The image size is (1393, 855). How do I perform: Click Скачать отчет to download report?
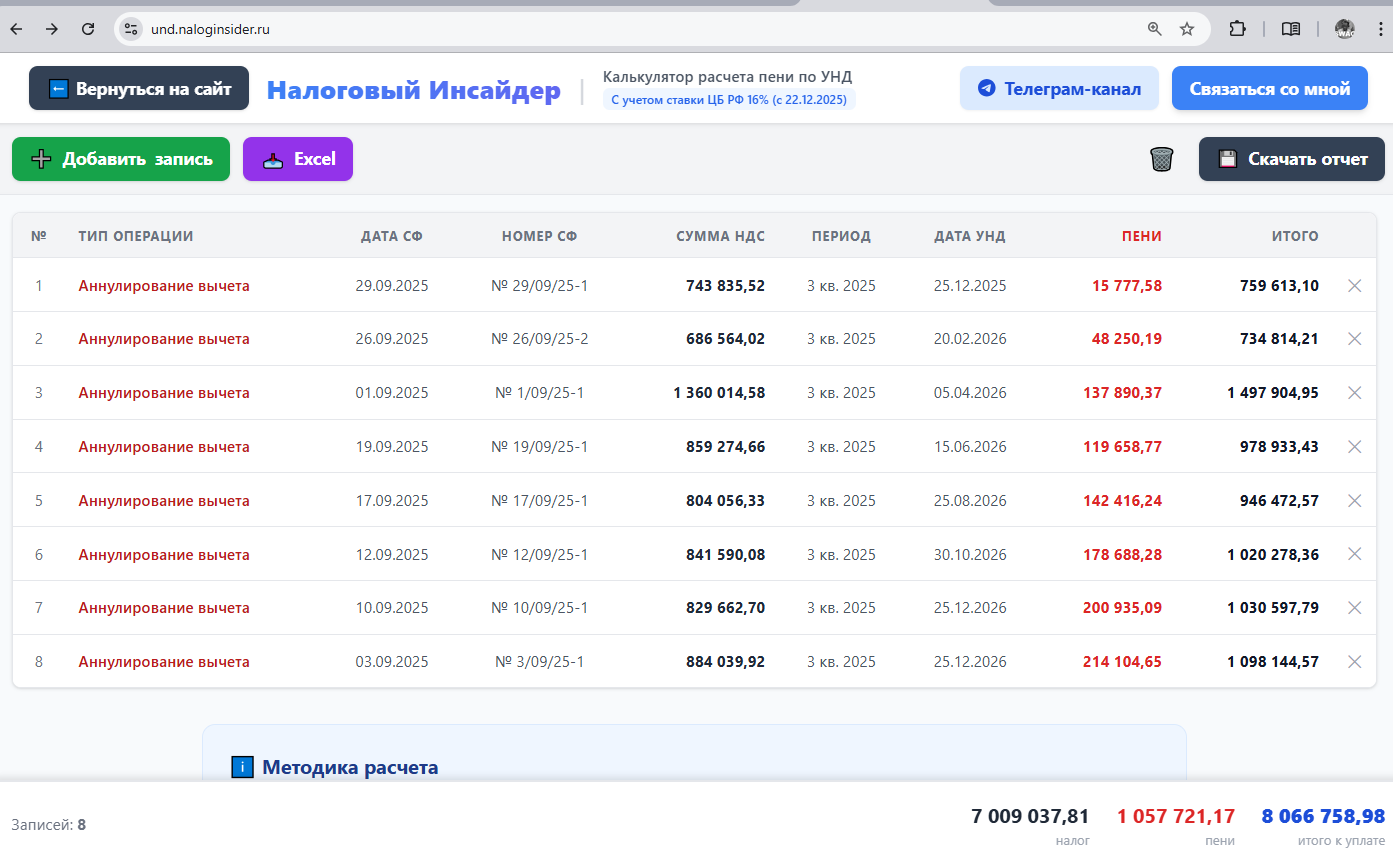click(1291, 159)
